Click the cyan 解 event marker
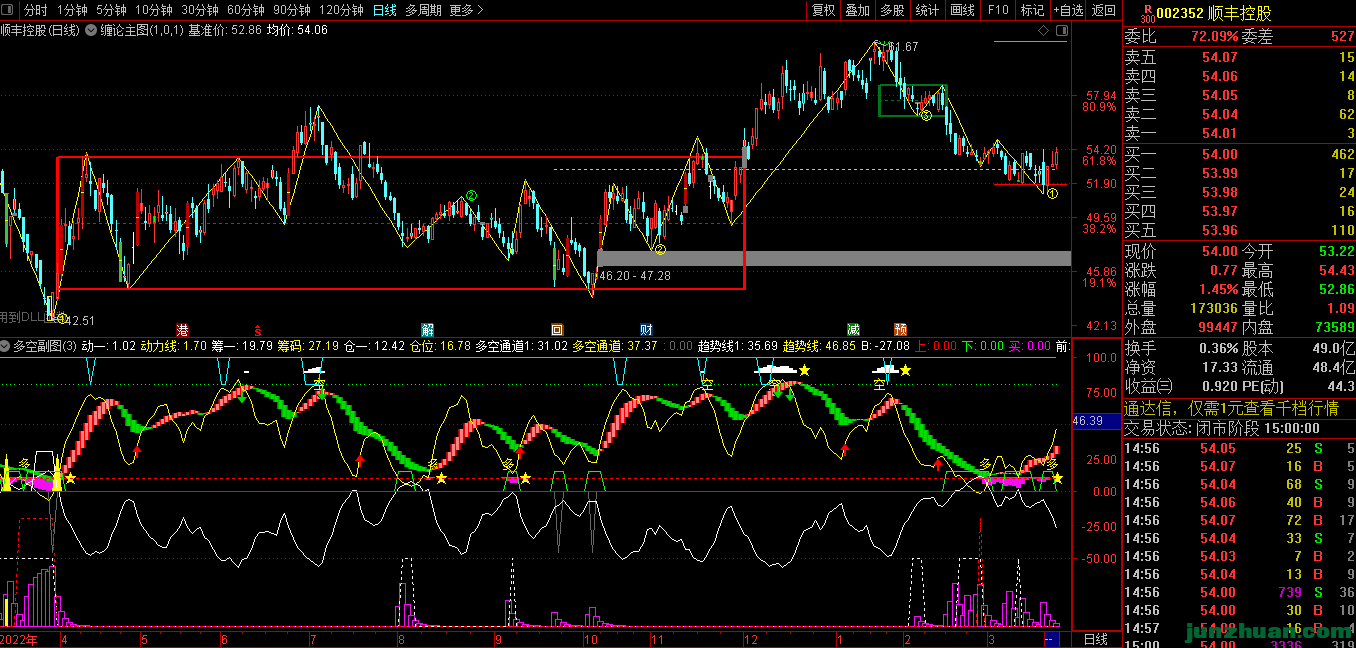1356x648 pixels. [x=428, y=329]
